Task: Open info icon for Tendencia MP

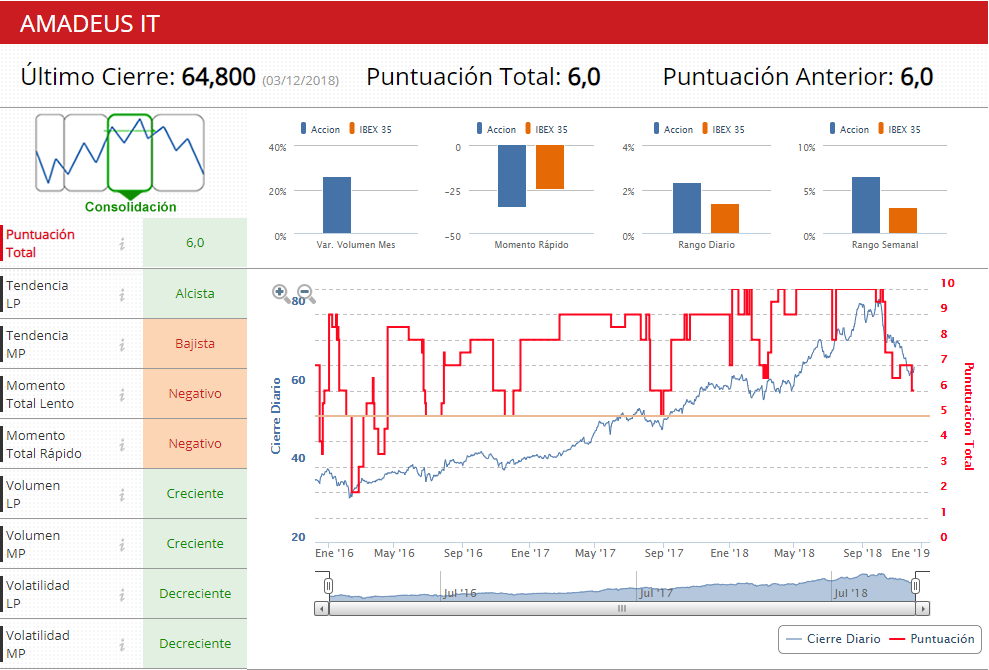Action: click(122, 344)
